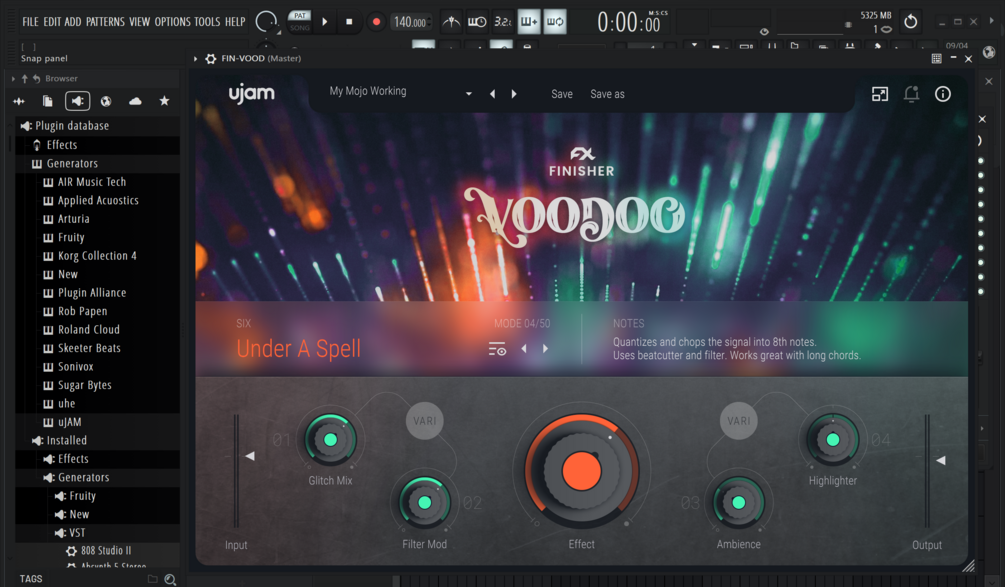Toggle the left VARI button
This screenshot has height=587, width=1005.
click(424, 421)
